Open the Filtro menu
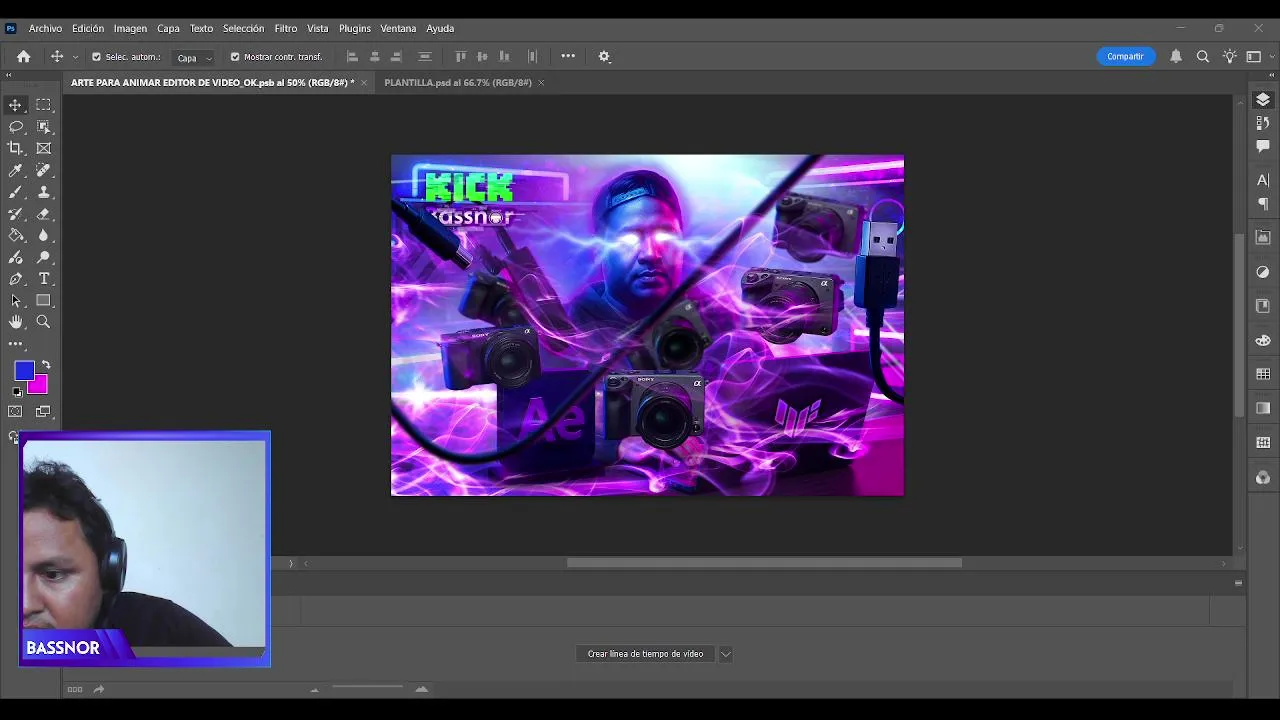The height and width of the screenshot is (720, 1280). pyautogui.click(x=286, y=28)
